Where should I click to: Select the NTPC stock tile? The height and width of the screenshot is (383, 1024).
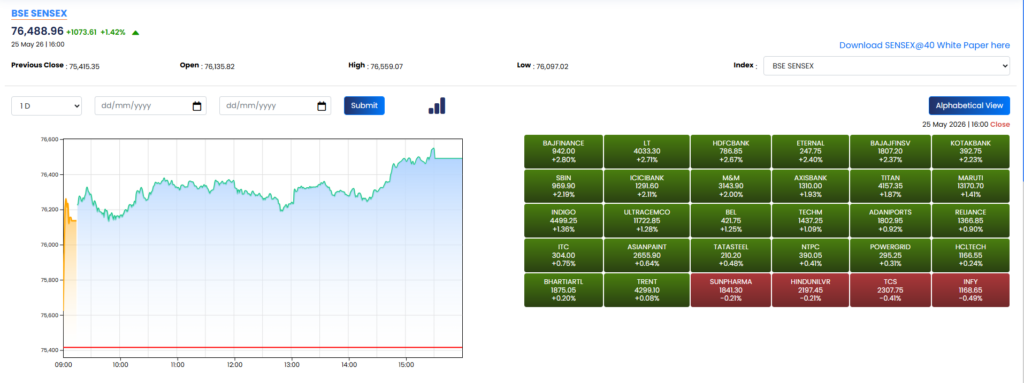(810, 256)
